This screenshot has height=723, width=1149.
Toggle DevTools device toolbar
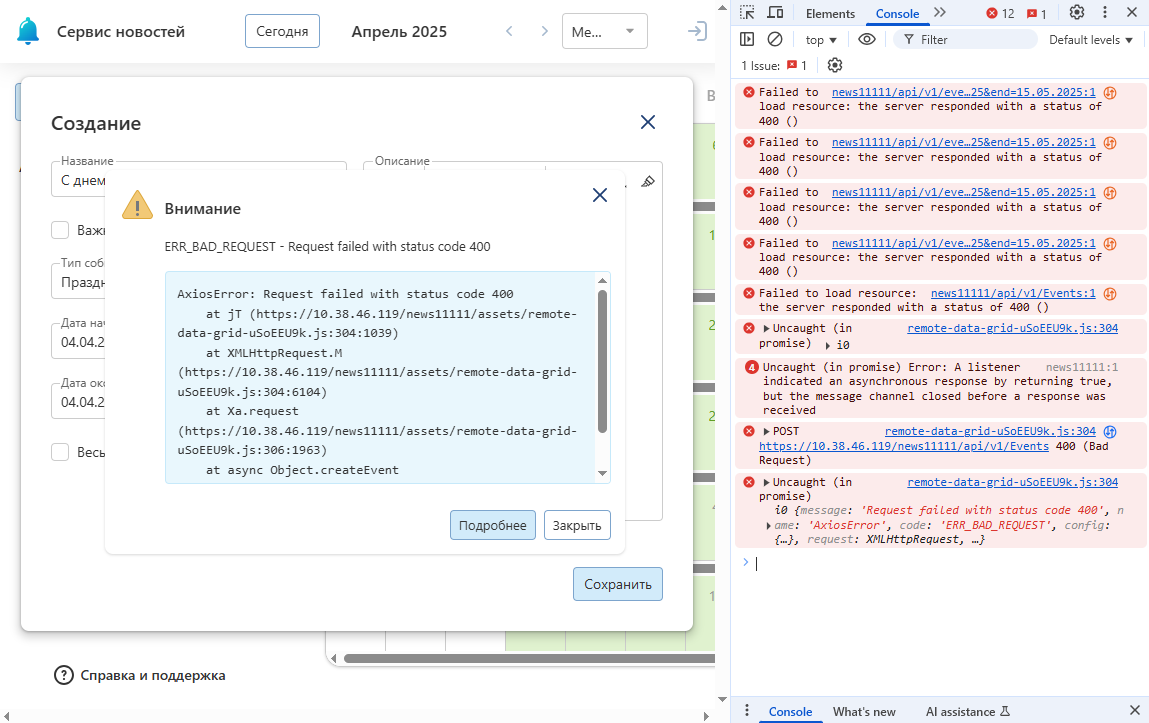pos(775,12)
